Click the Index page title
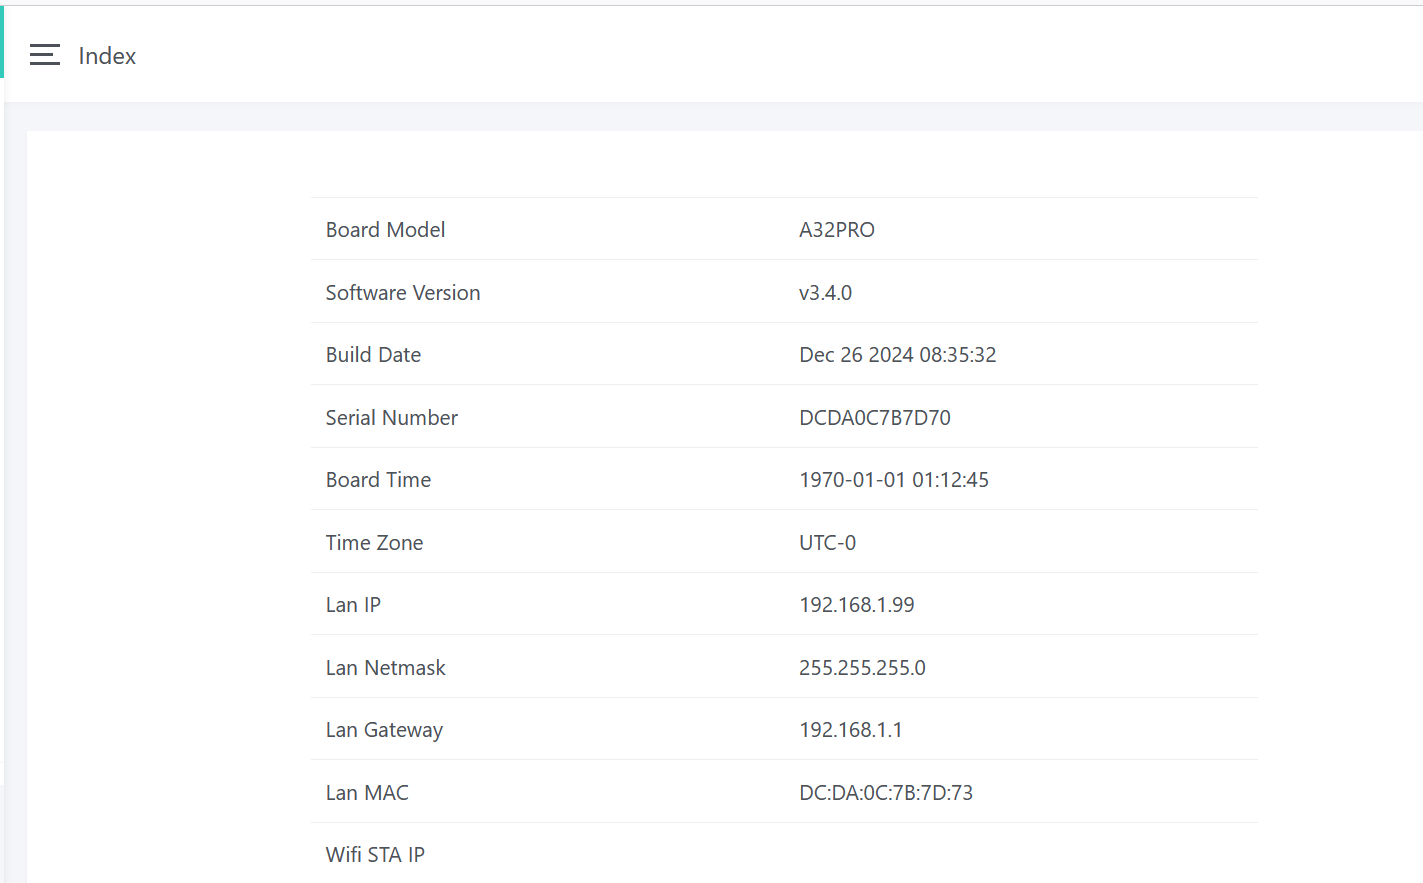 [107, 56]
